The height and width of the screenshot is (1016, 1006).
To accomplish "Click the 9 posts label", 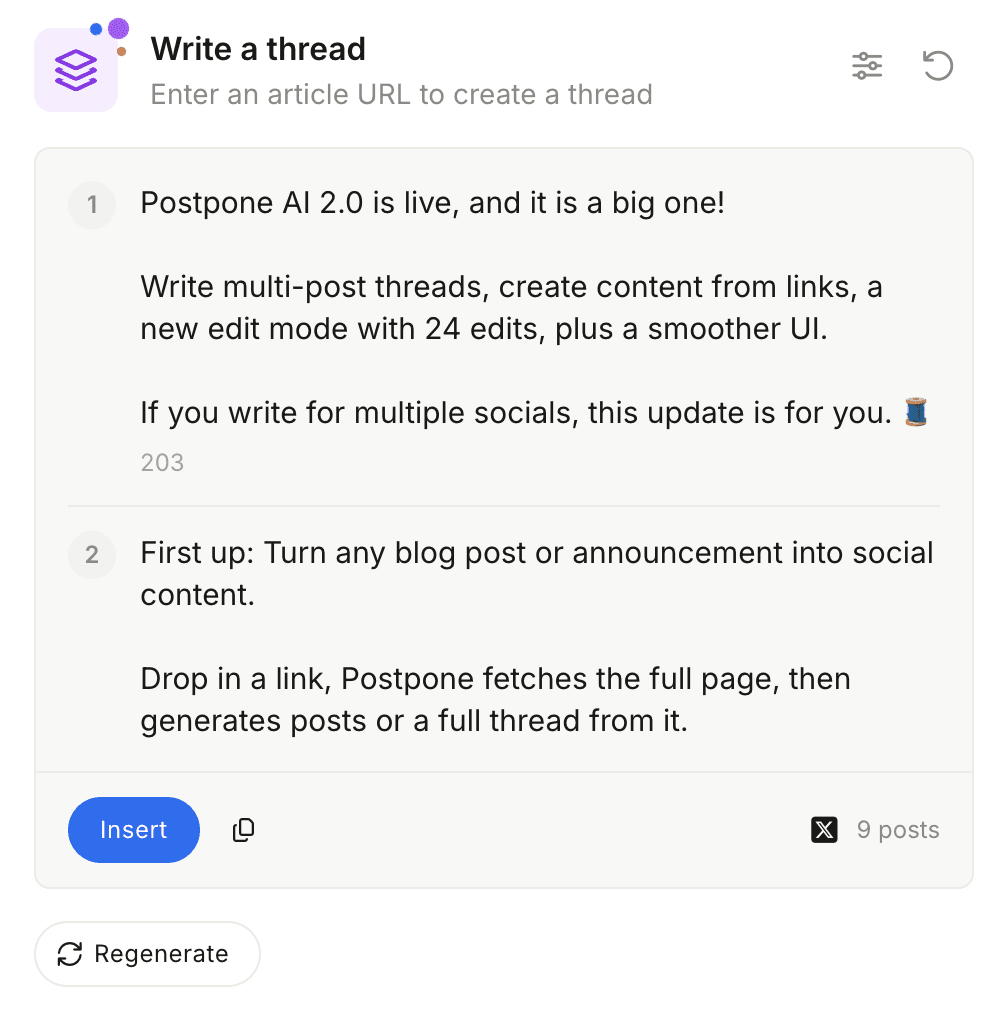I will point(897,829).
